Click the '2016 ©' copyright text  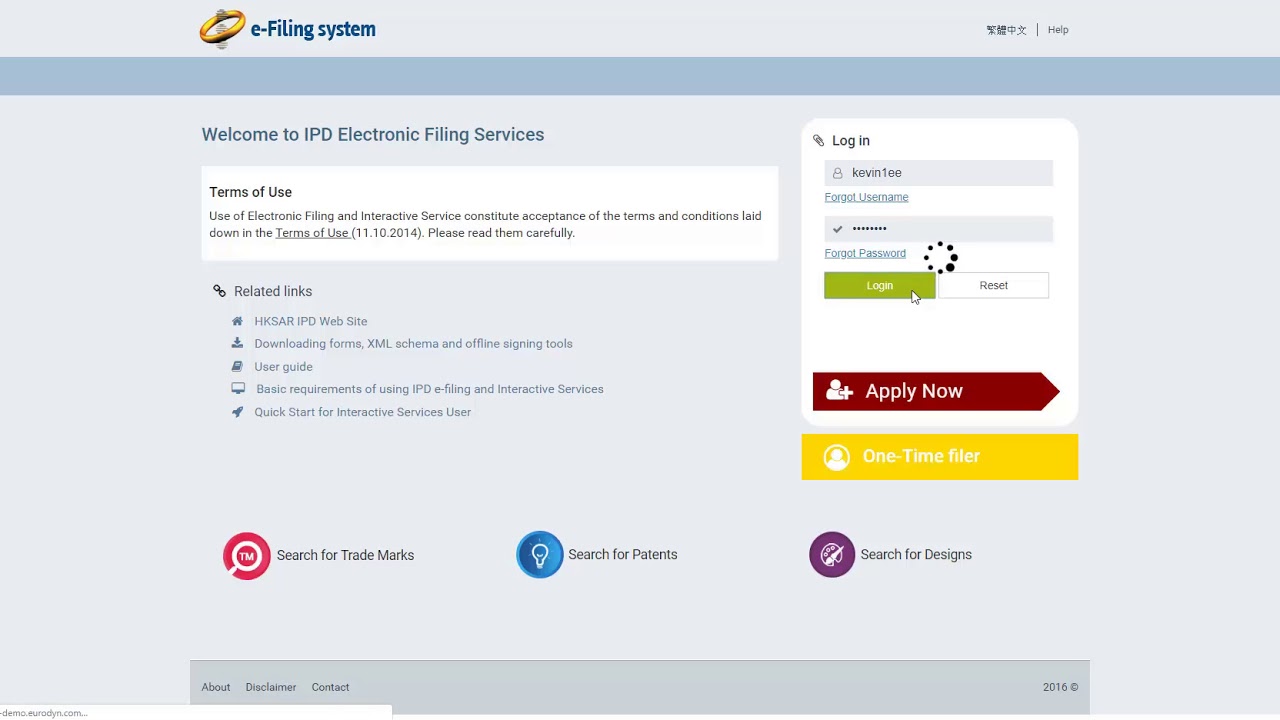(1060, 687)
